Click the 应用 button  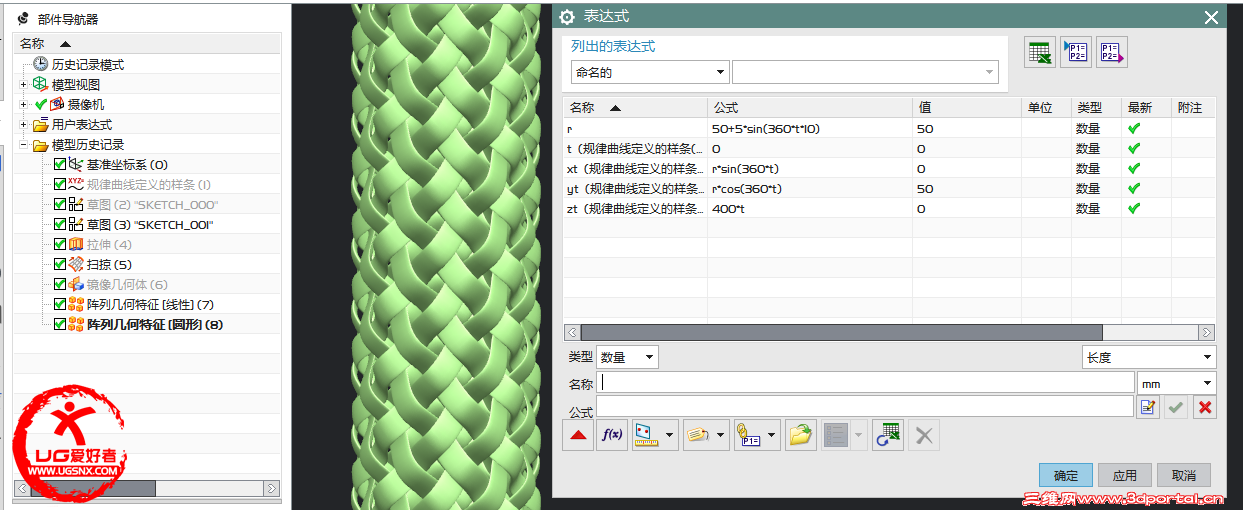tap(1125, 475)
